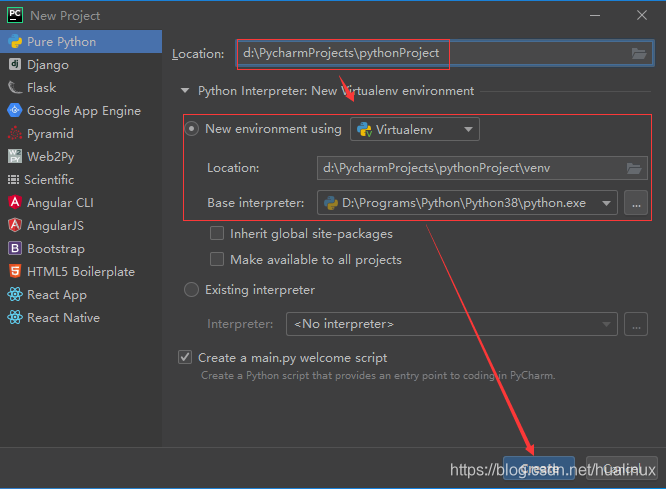
Task: Select HTML5 Boilerplate project type
Action: (81, 271)
